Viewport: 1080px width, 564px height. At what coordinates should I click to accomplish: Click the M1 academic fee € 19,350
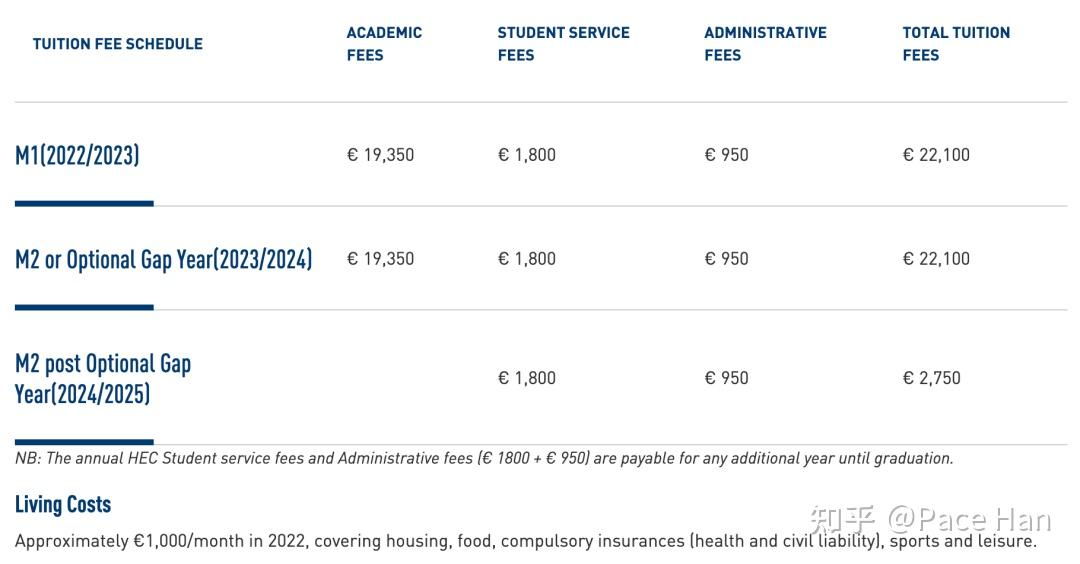380,155
